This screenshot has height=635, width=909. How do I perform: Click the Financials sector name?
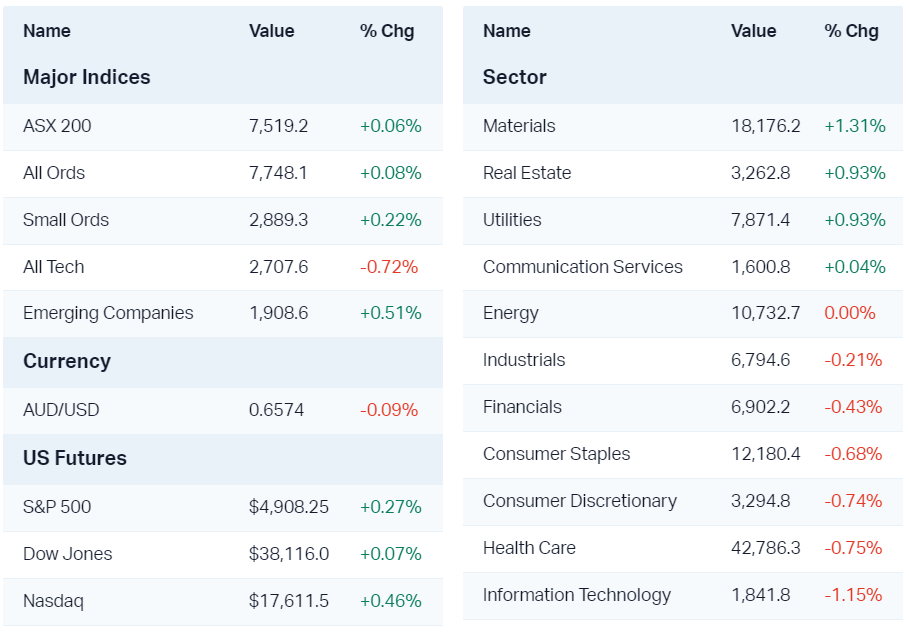tap(522, 407)
